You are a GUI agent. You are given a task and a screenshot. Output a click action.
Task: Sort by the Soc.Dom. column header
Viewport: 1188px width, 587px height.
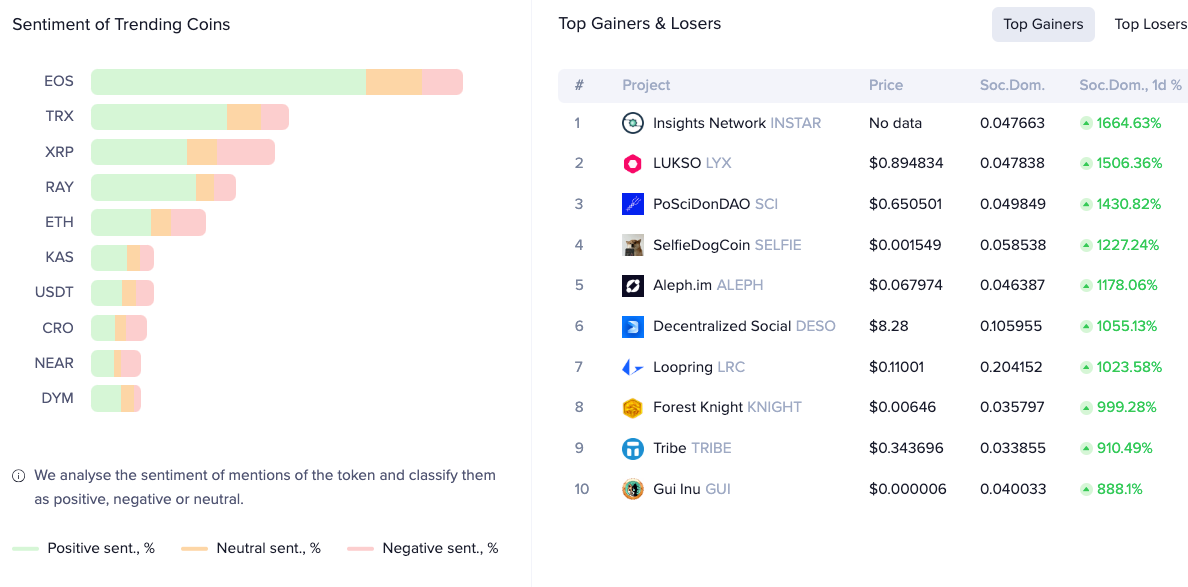point(1012,85)
